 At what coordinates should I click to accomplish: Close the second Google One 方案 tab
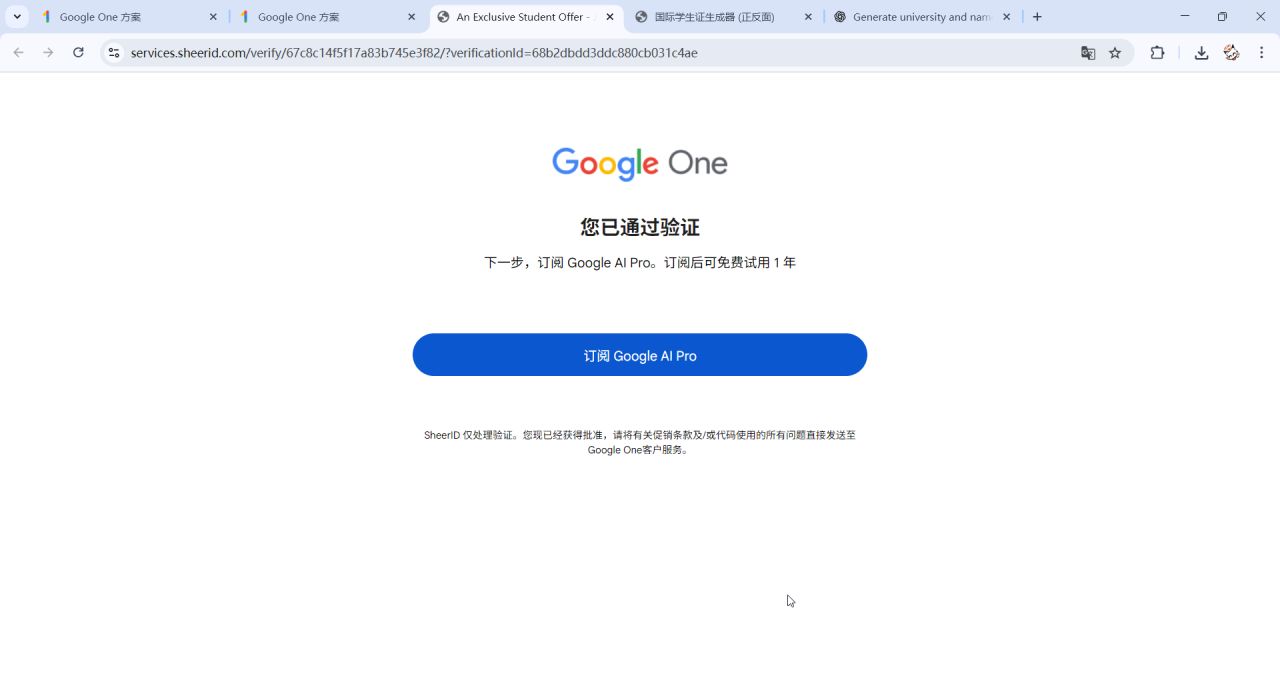coord(411,17)
